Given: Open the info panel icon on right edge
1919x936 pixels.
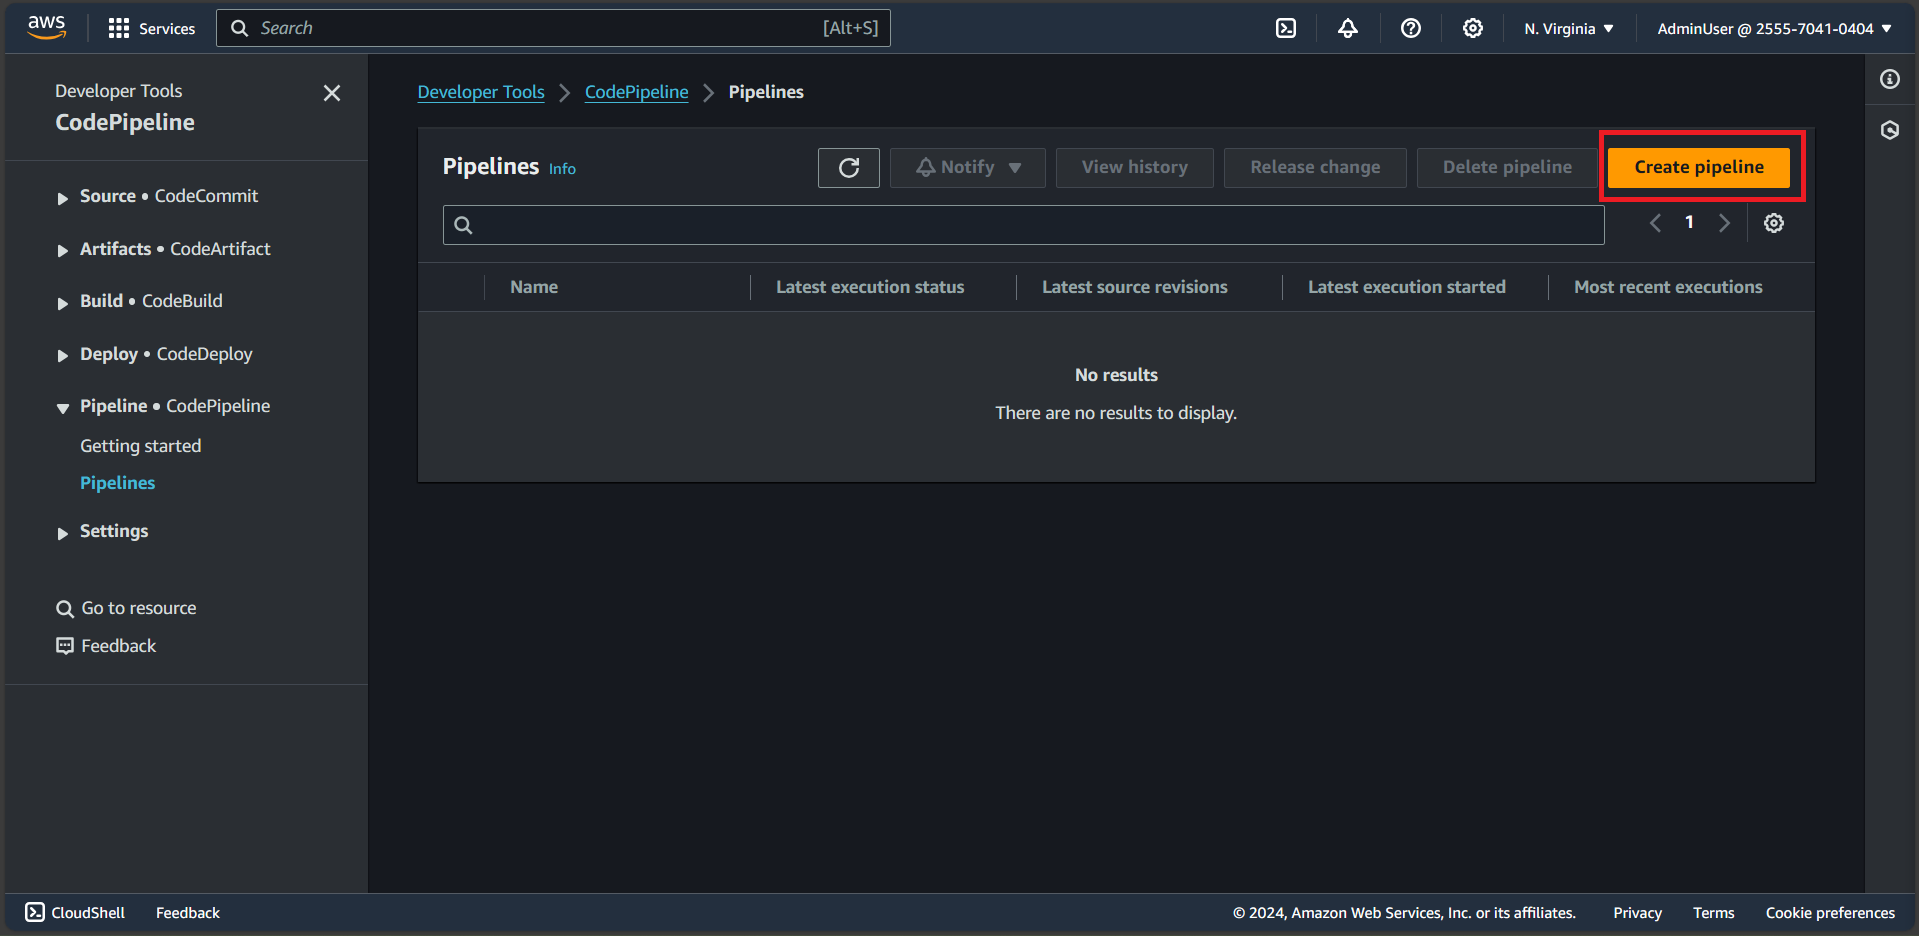Looking at the screenshot, I should pyautogui.click(x=1889, y=79).
